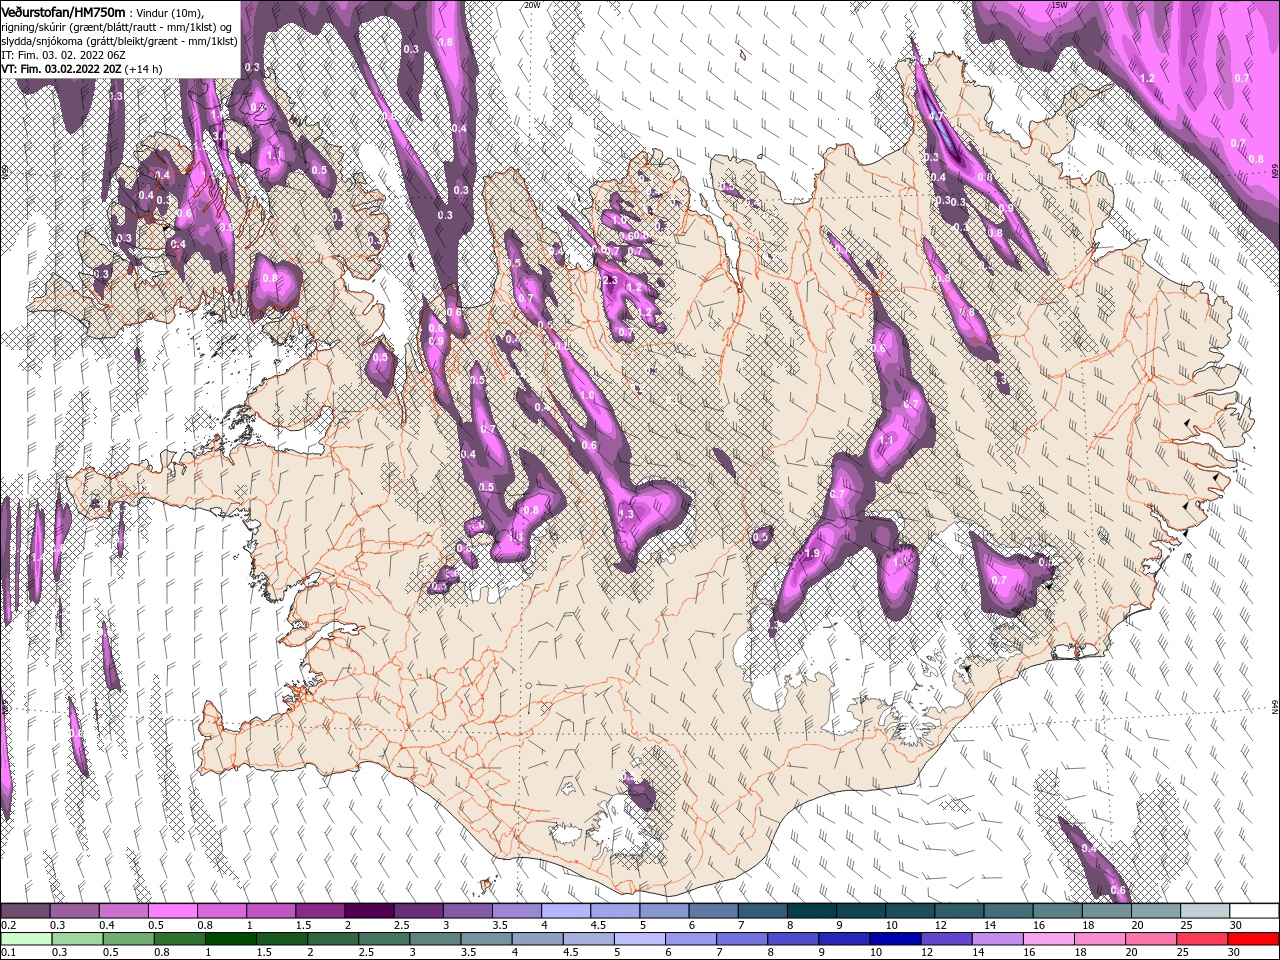Click the snow legend swatch for 6–7
Viewport: 1280px width, 960px height.
point(714,911)
